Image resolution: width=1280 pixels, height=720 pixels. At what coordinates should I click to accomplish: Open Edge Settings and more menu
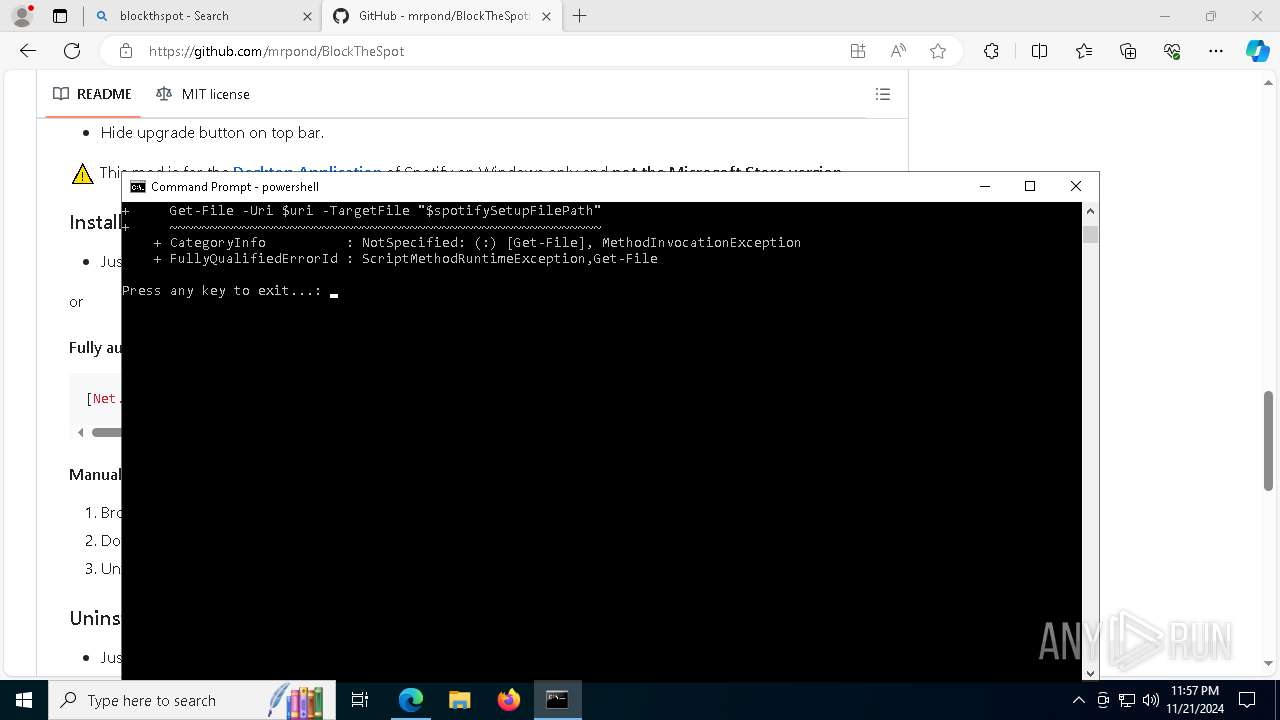[1216, 51]
